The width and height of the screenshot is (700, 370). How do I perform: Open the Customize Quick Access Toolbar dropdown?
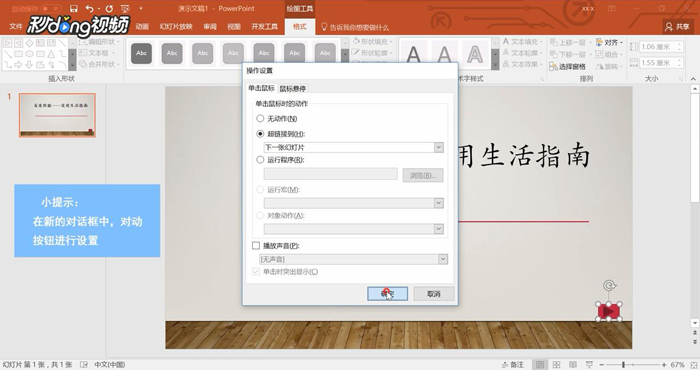tap(141, 8)
